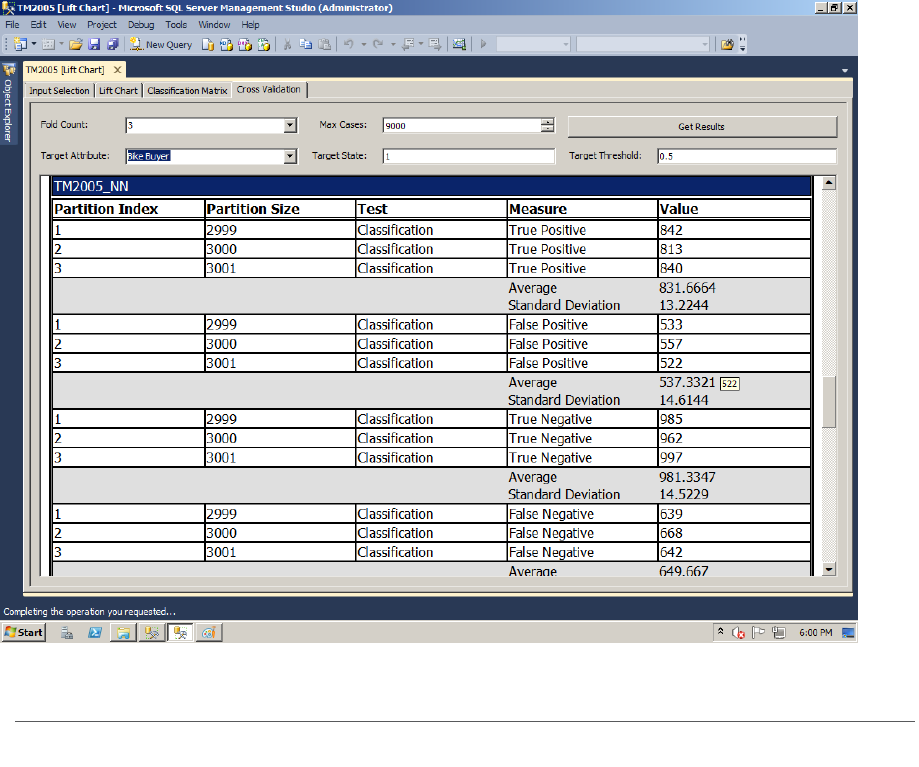Click the Undo arrow icon
The height and width of the screenshot is (767, 919).
(349, 44)
